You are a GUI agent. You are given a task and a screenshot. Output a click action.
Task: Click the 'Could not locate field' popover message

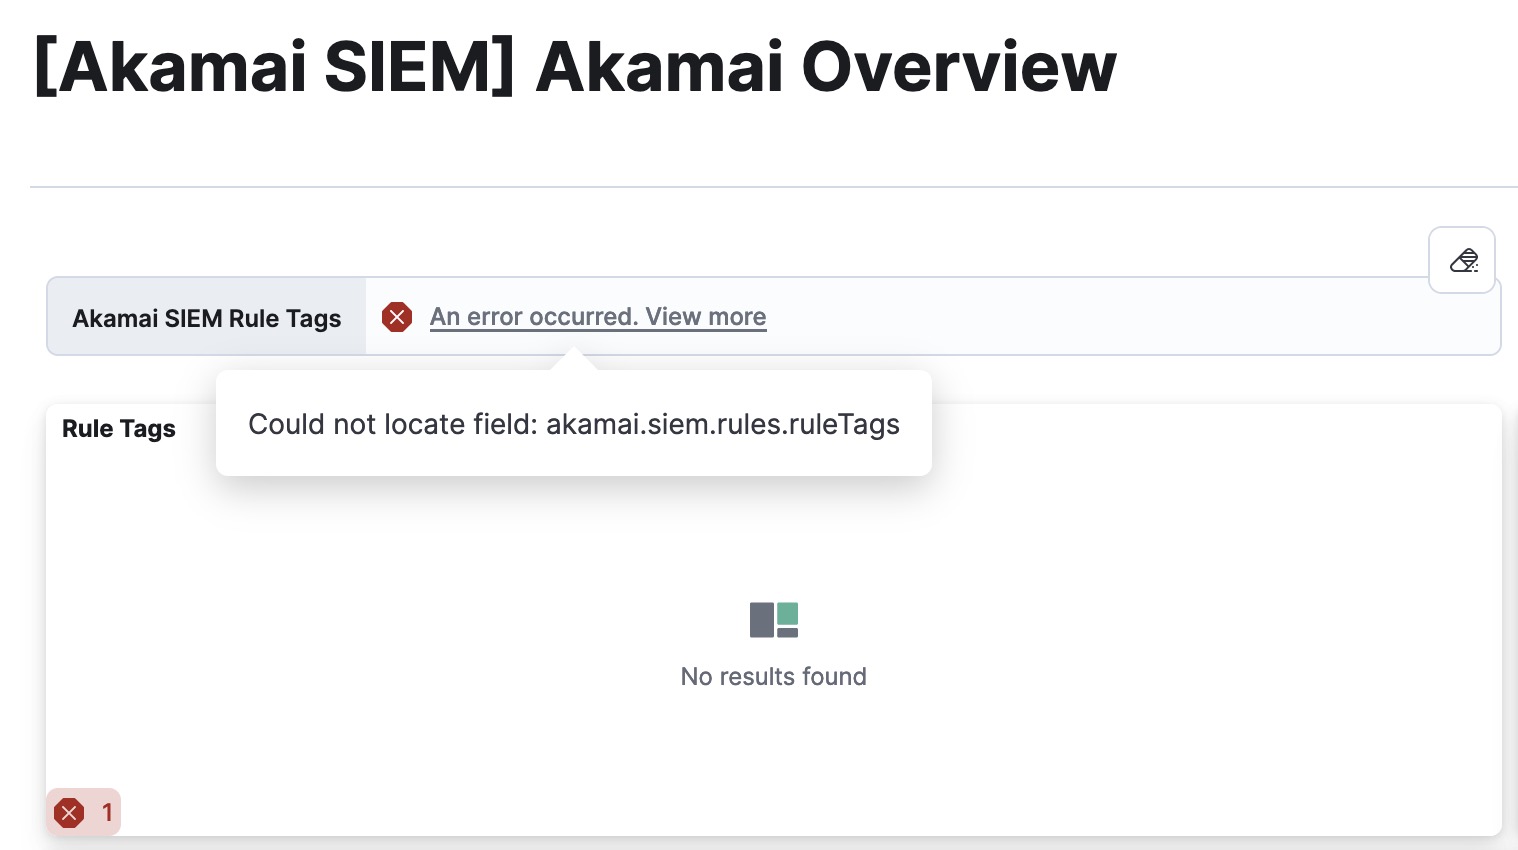click(574, 424)
